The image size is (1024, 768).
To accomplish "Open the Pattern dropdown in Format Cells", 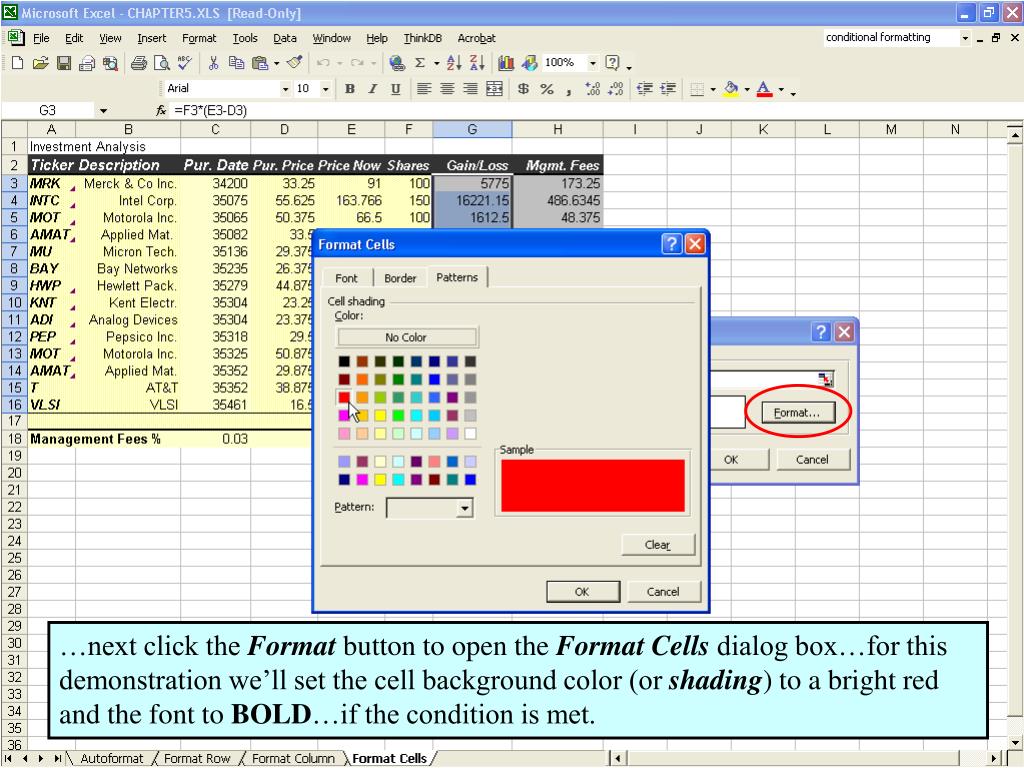I will 464,508.
